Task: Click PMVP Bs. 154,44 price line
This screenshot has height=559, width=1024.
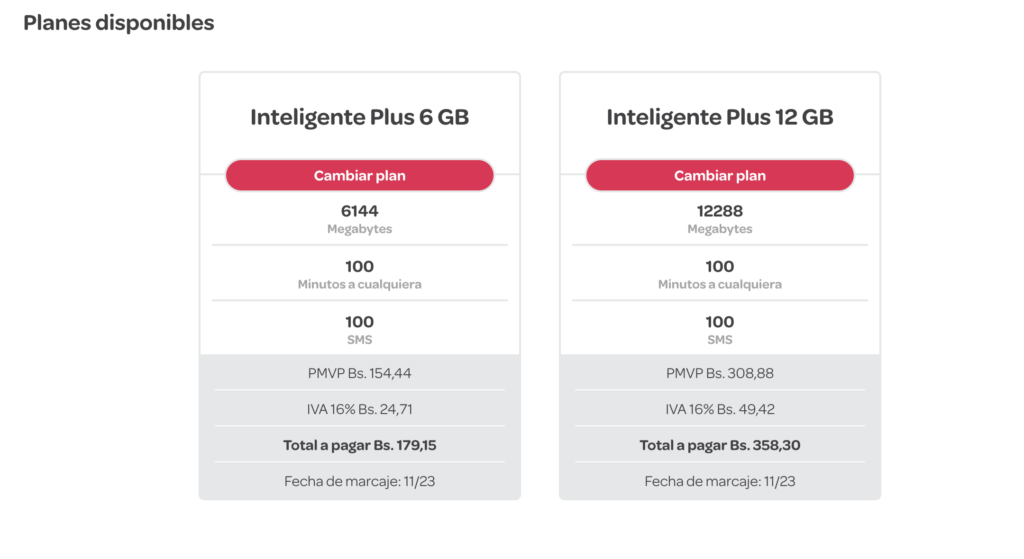Action: coord(359,373)
